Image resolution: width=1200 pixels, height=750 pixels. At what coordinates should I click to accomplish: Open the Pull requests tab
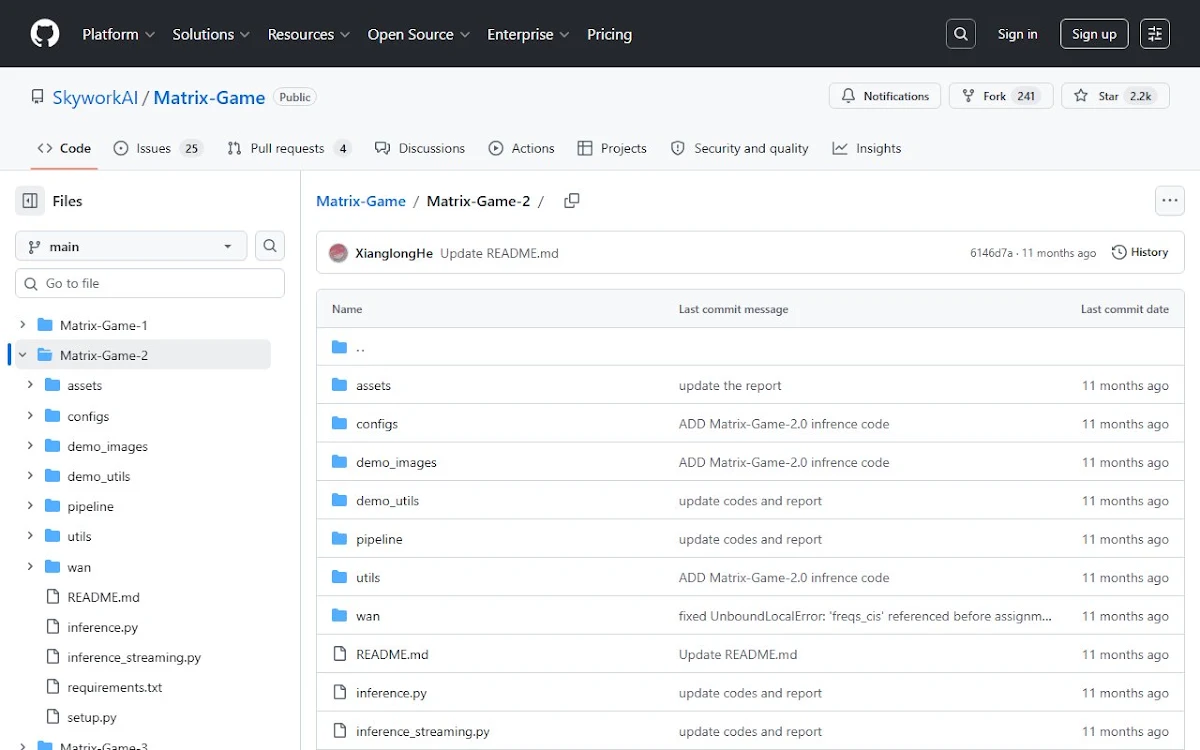[x=289, y=148]
